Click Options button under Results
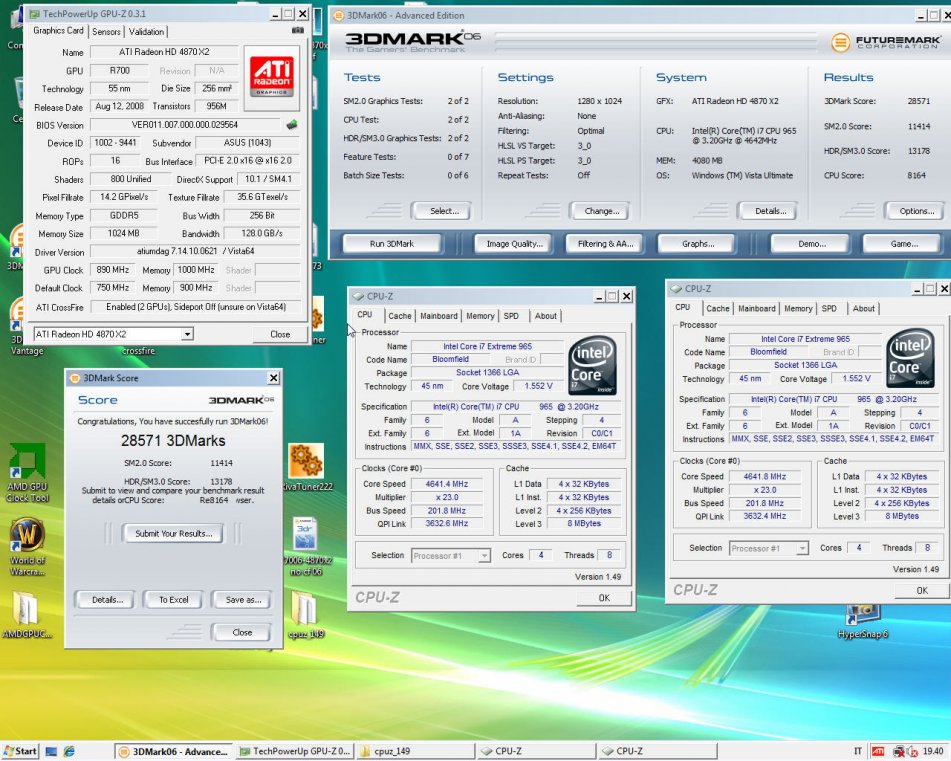 [916, 211]
